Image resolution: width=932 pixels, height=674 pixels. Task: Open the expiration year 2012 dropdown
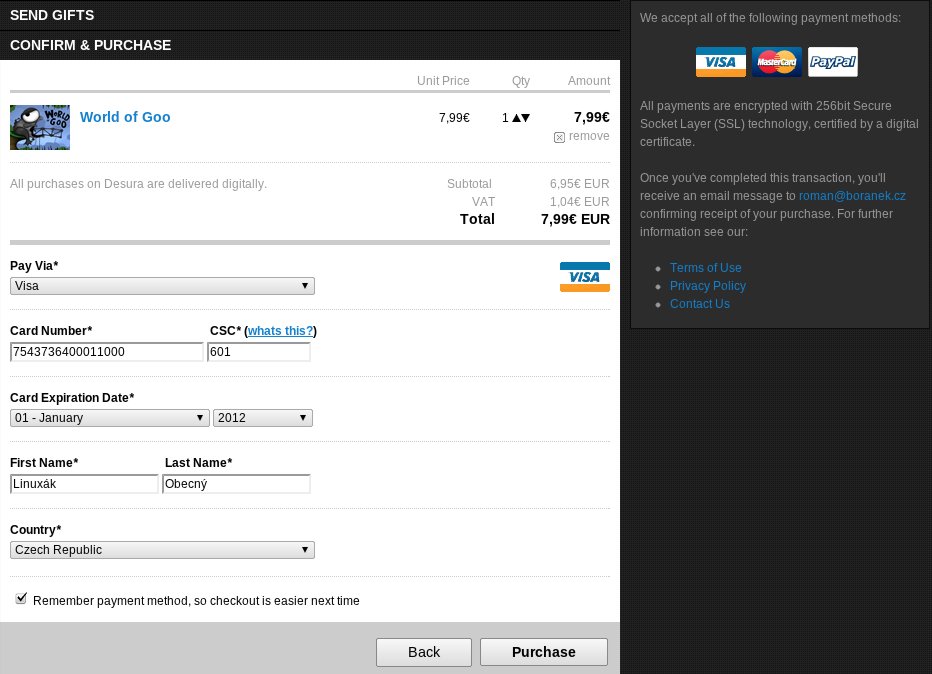(x=262, y=418)
